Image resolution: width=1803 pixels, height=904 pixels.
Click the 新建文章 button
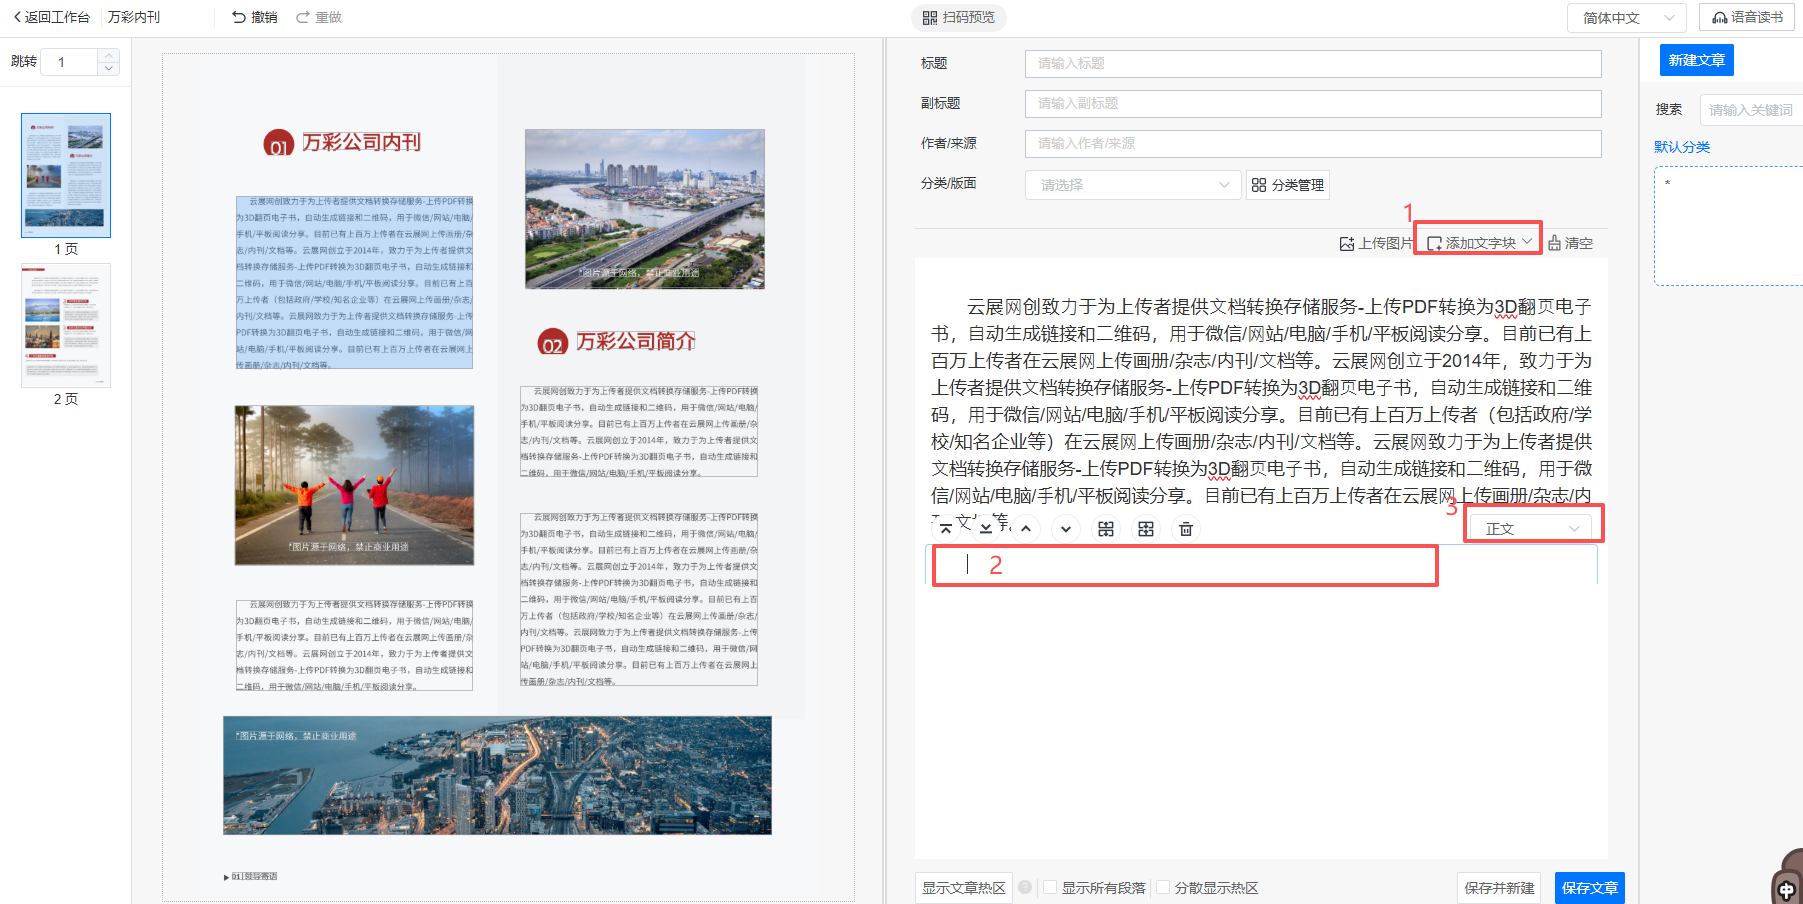coord(1696,60)
